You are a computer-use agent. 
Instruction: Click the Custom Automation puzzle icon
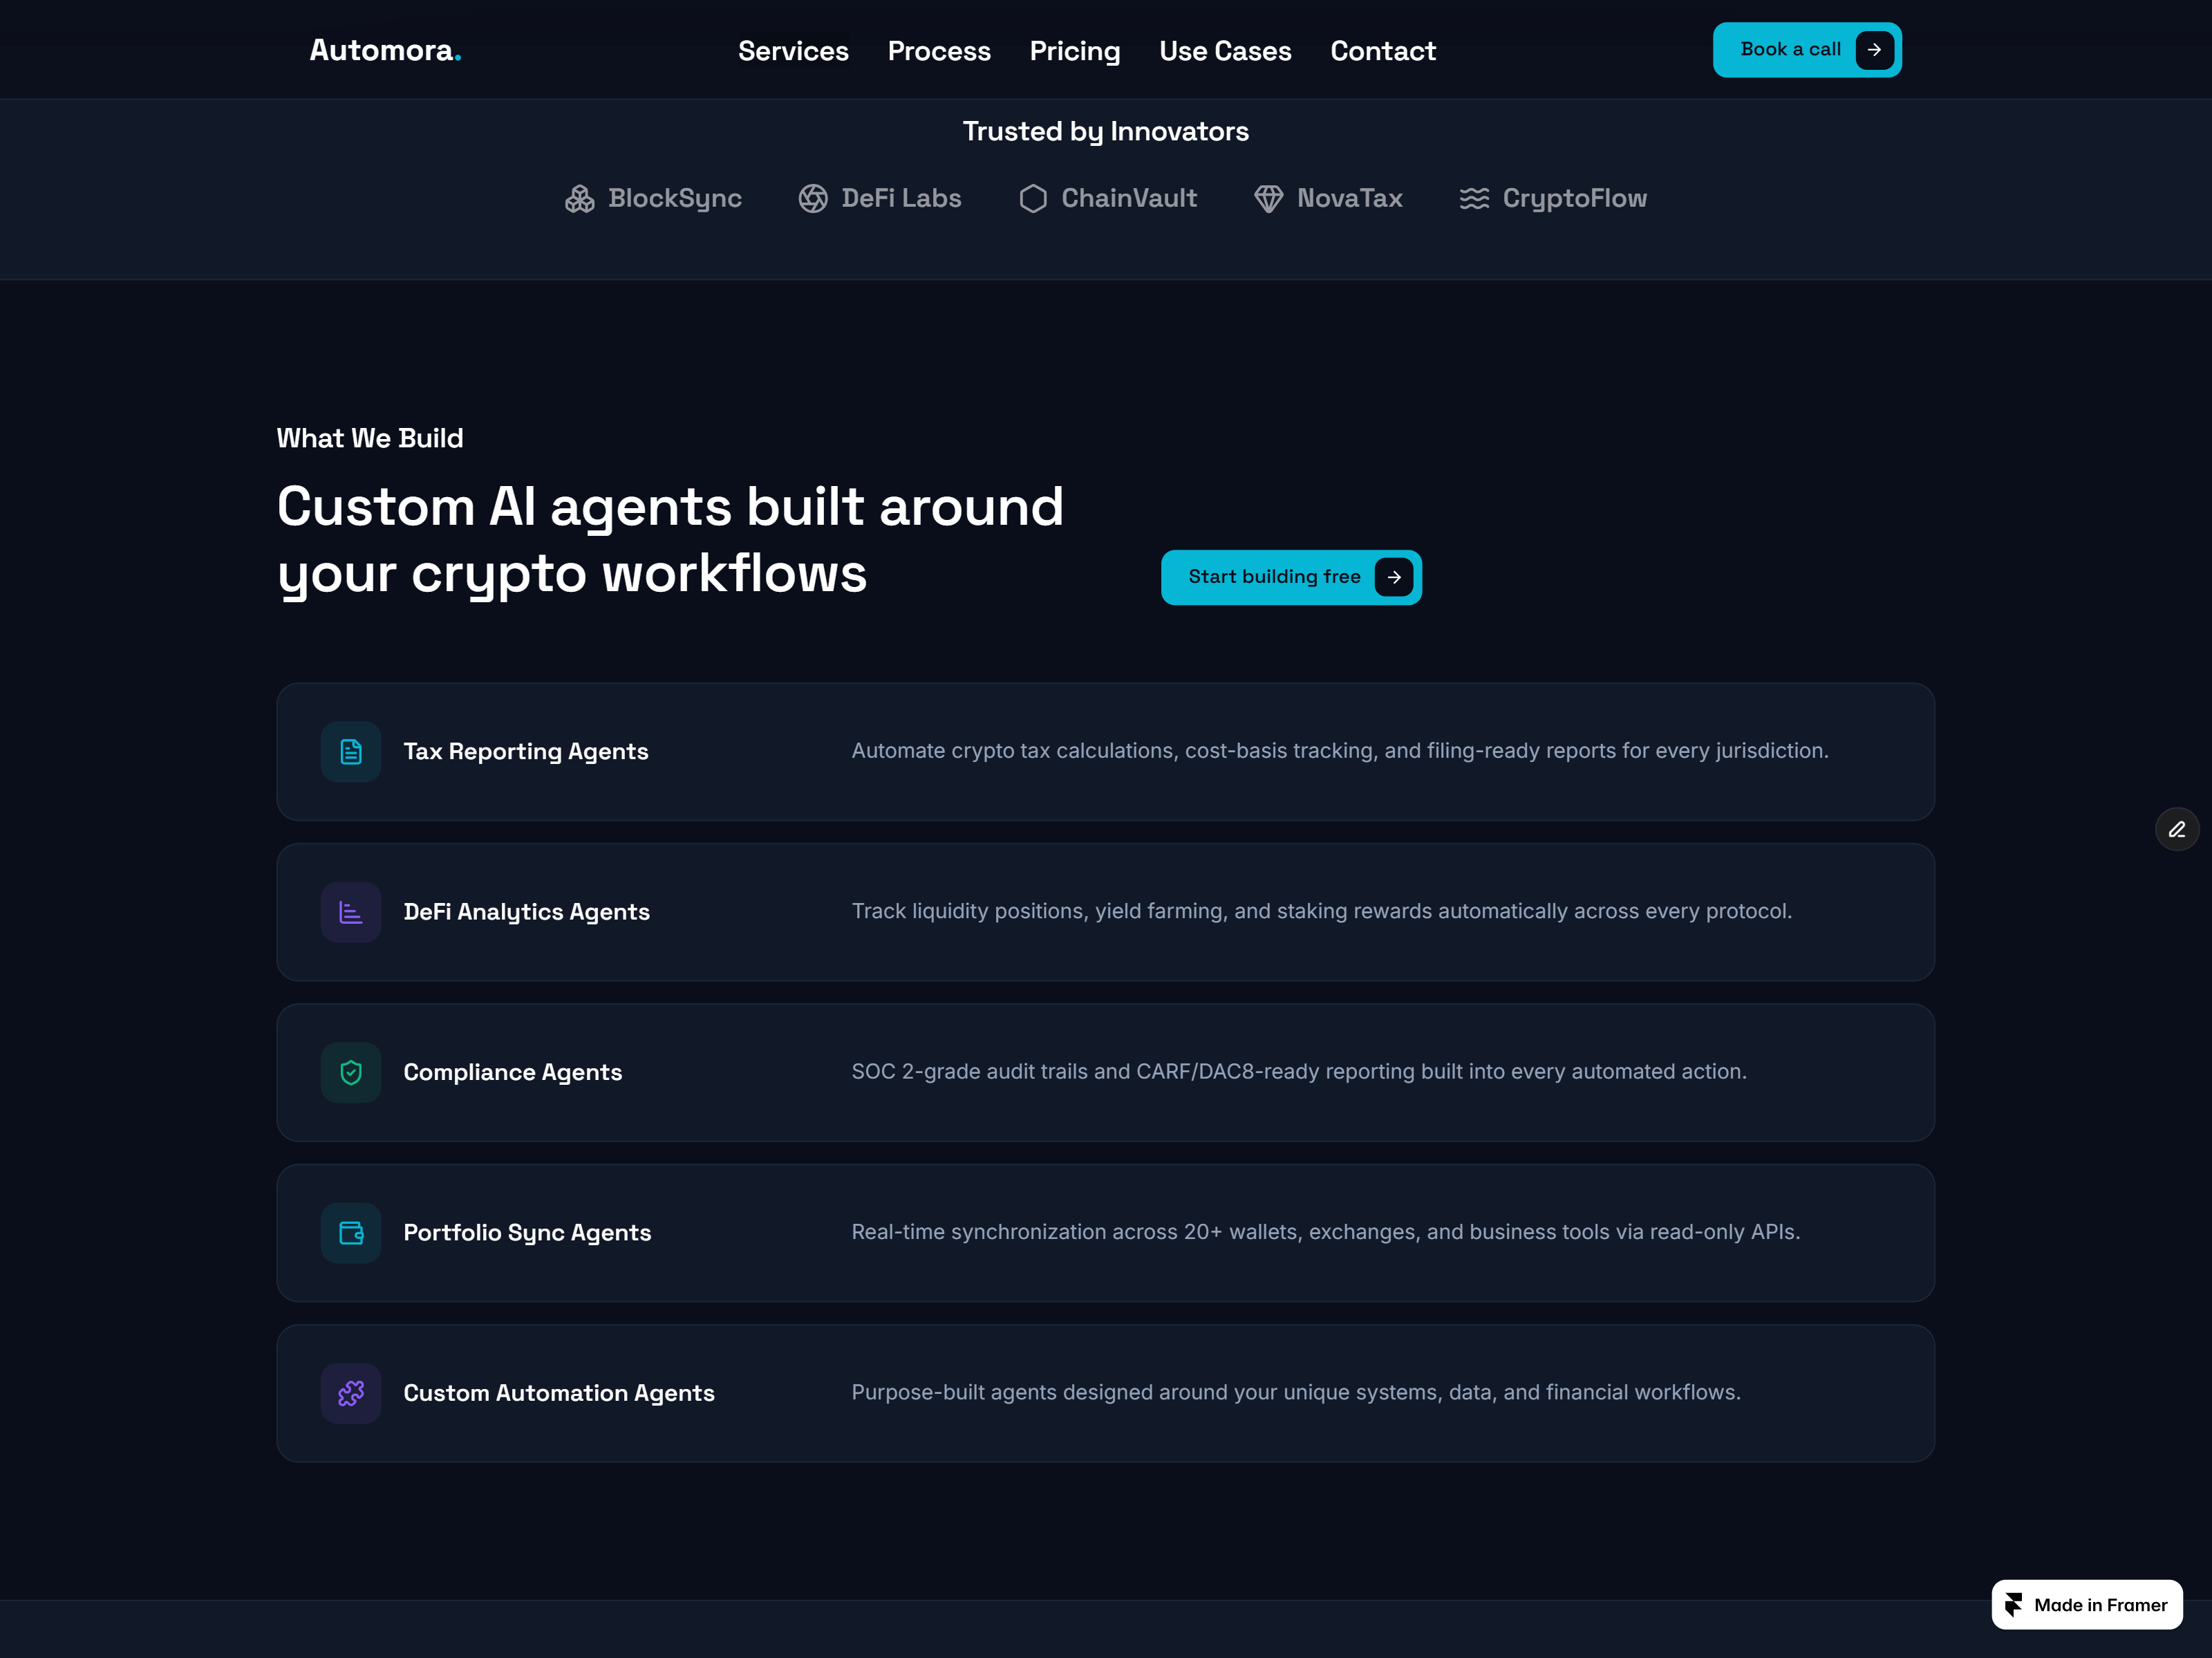tap(351, 1394)
